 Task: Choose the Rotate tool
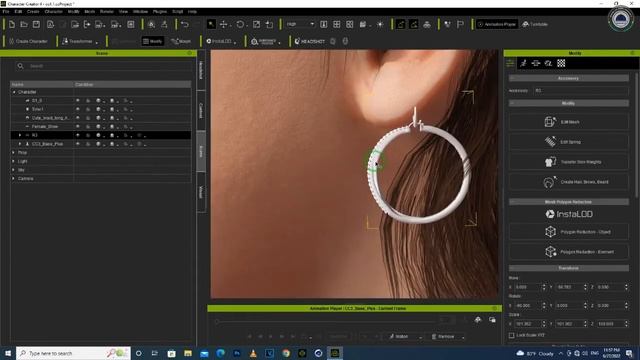240,24
